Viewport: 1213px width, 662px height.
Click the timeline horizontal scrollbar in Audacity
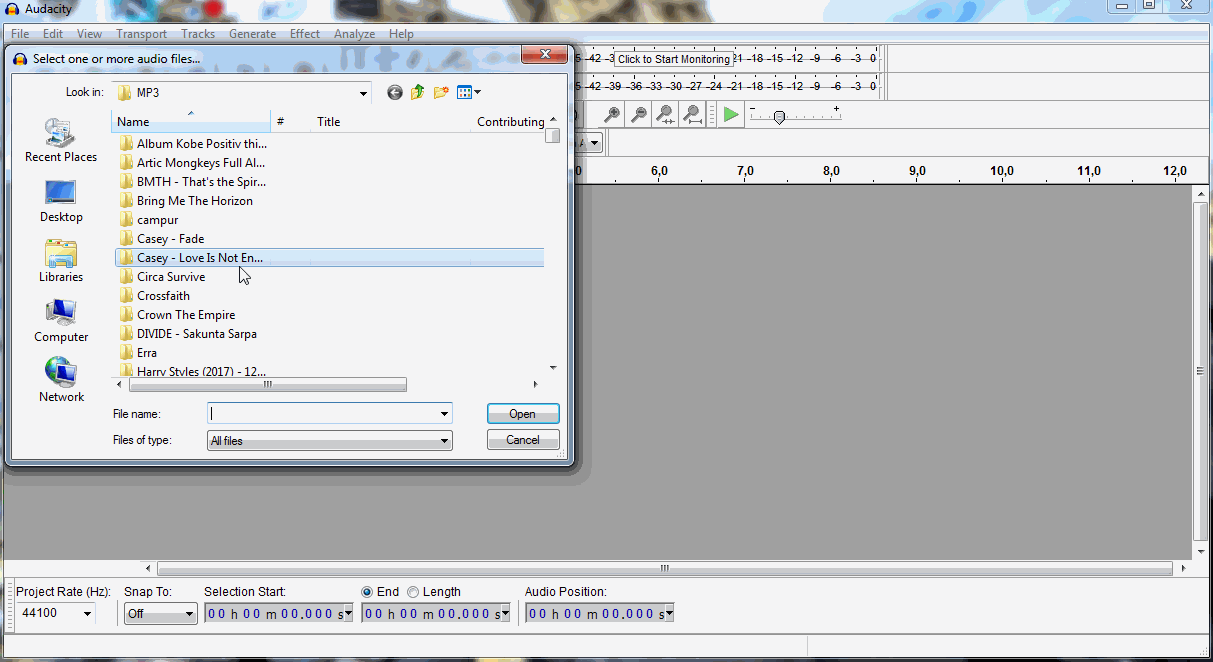coord(665,569)
